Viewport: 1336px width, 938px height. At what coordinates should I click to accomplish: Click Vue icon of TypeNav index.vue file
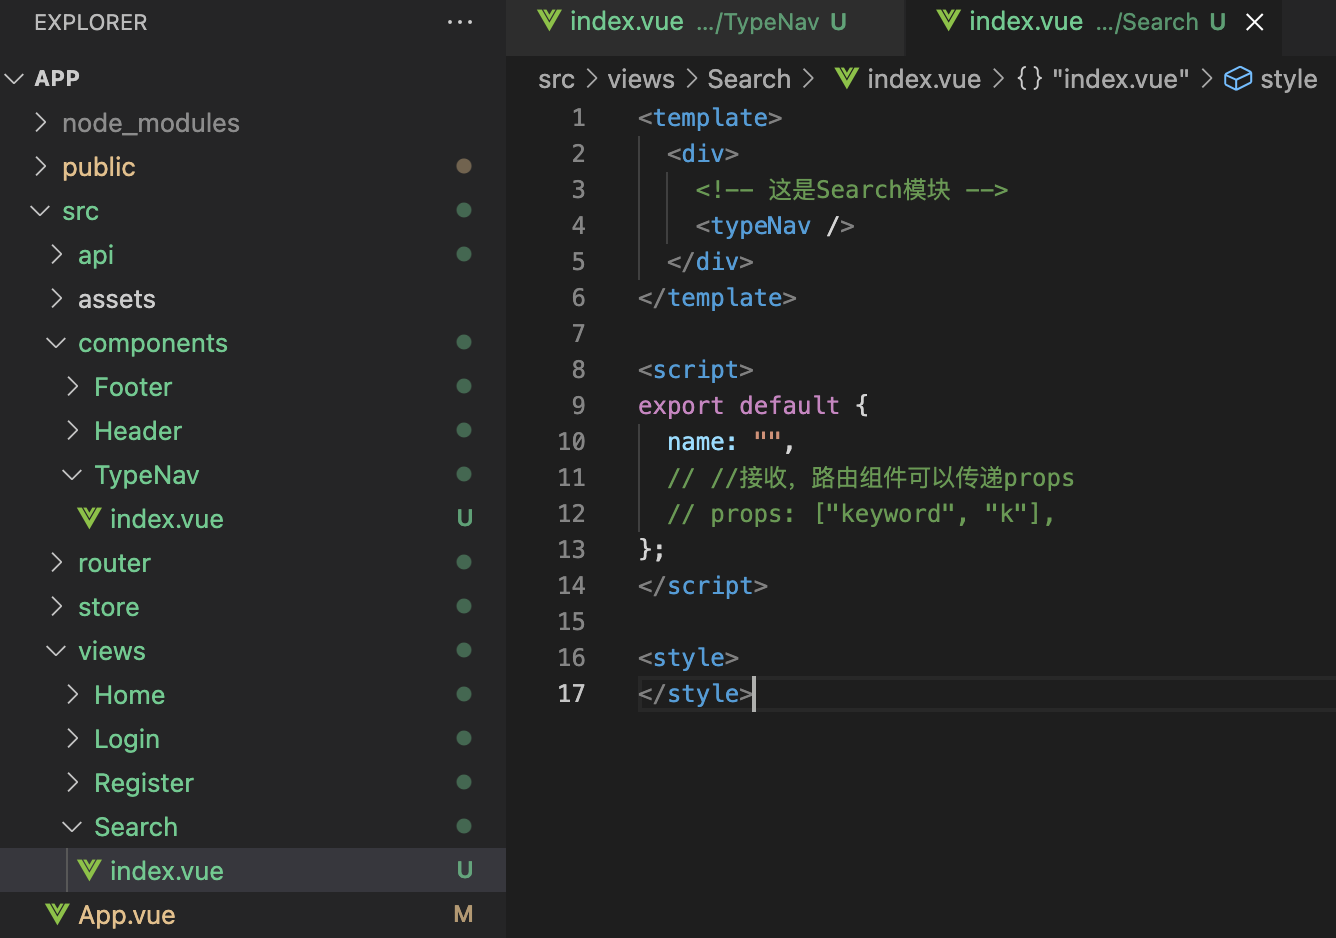pos(90,519)
